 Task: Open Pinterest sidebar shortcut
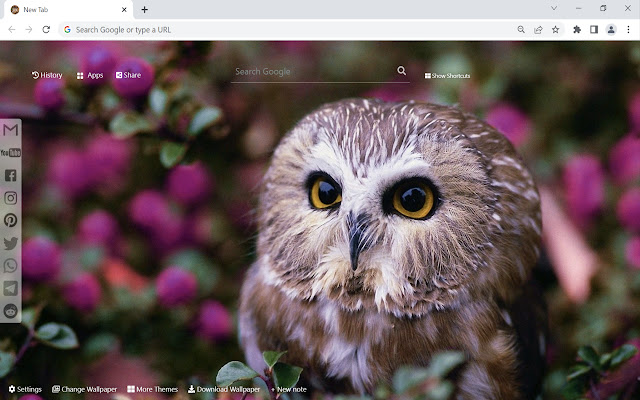[x=11, y=220]
